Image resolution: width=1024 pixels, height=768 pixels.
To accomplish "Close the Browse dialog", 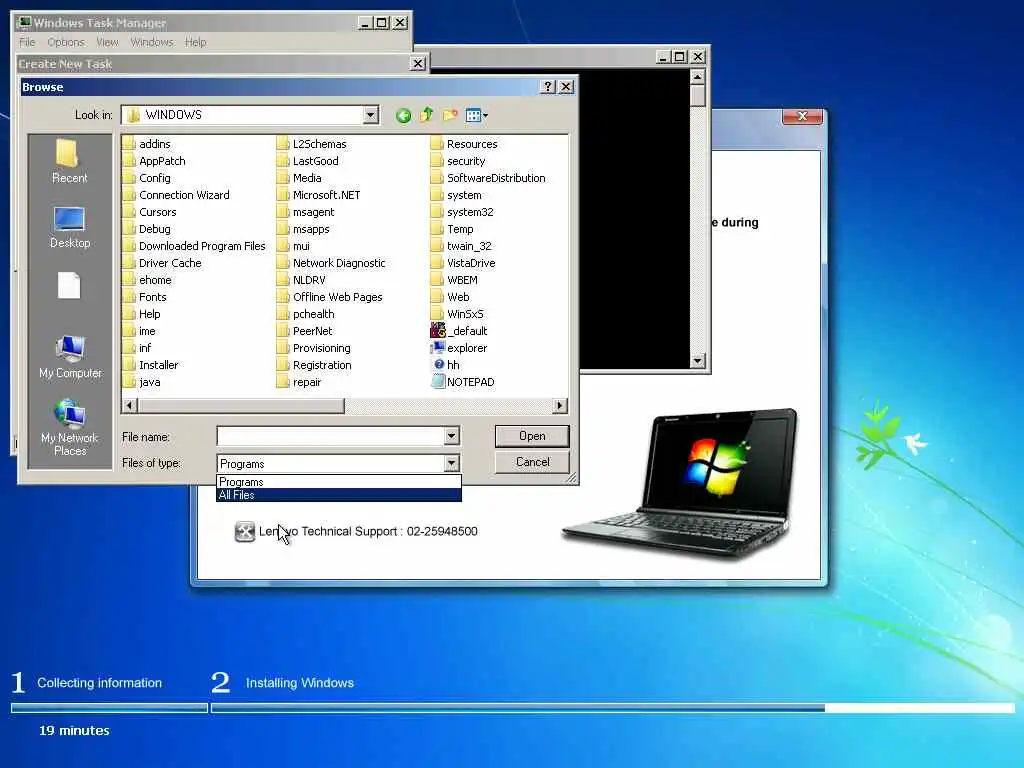I will pos(566,86).
